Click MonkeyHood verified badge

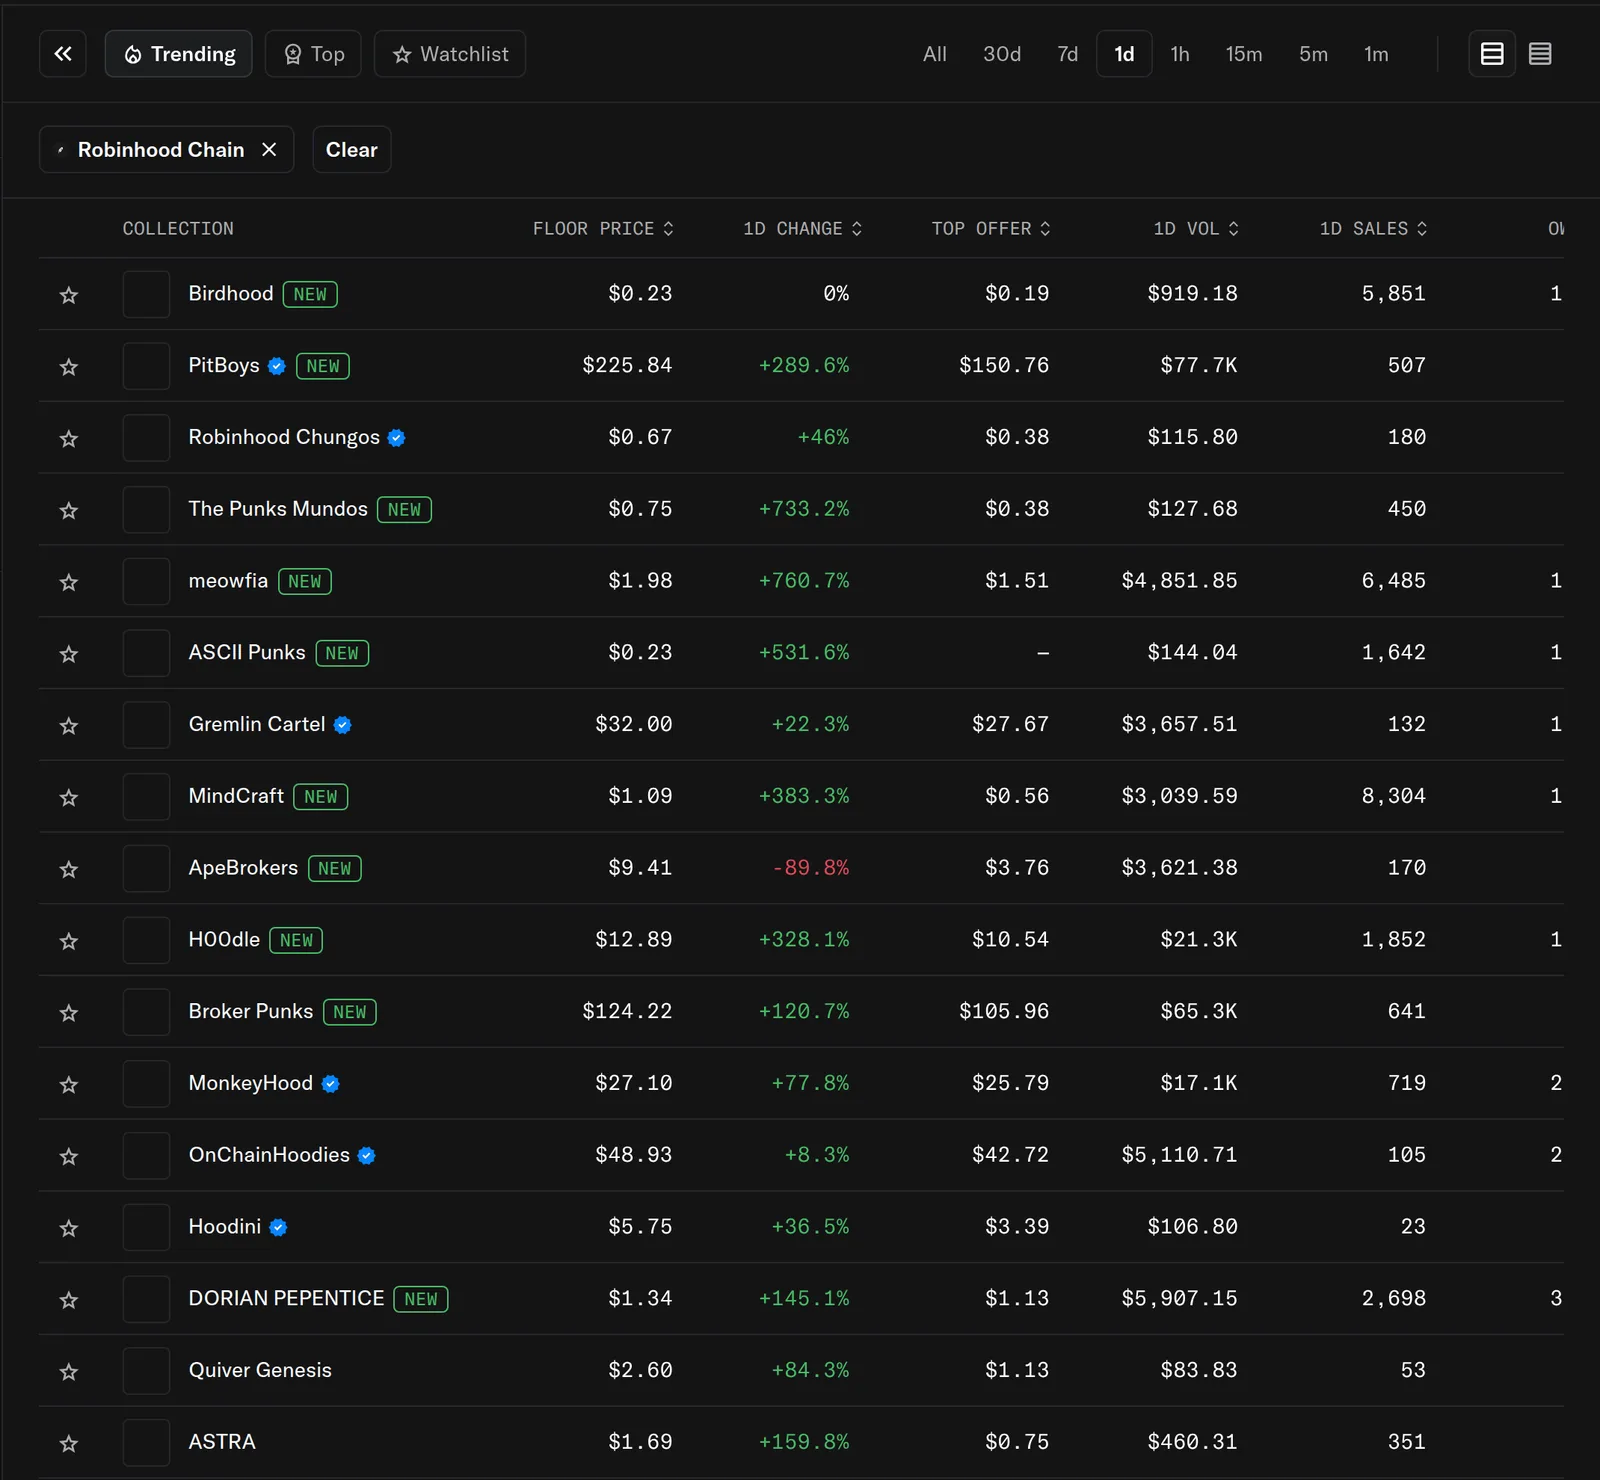click(330, 1084)
